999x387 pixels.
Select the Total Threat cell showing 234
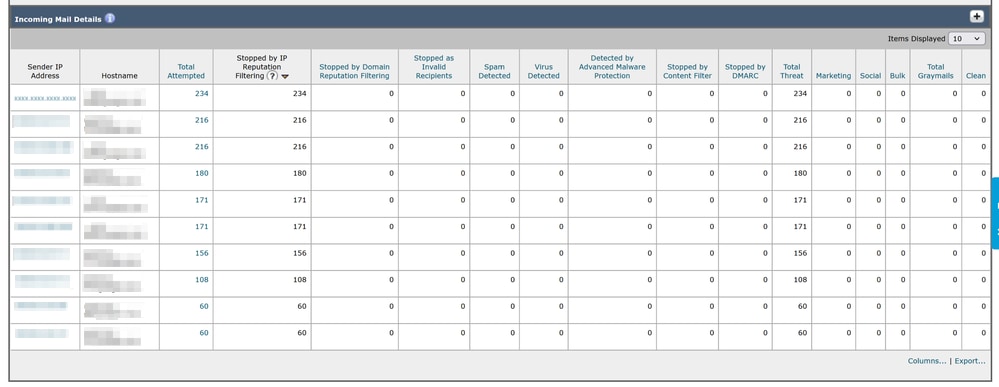click(x=791, y=98)
